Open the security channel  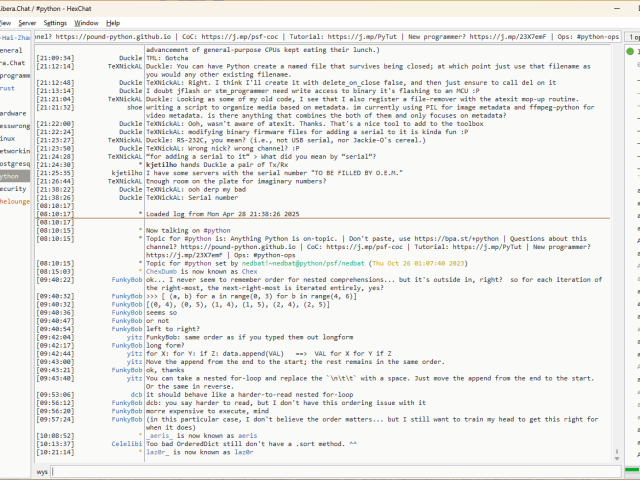[x=13, y=188]
